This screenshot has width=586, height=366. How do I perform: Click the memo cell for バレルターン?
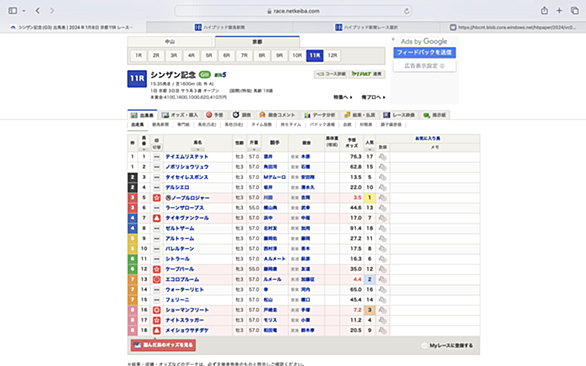(x=435, y=249)
